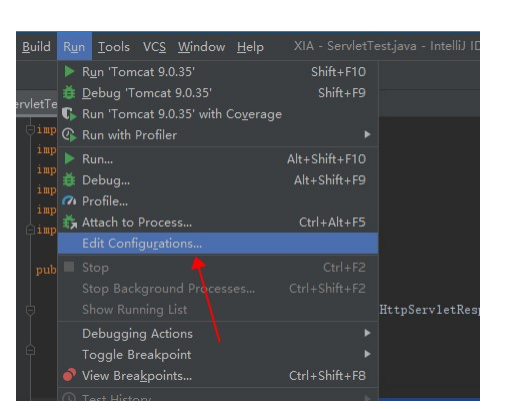Select Edit Configurations... menu entry
This screenshot has width=516, height=409.
218,243
